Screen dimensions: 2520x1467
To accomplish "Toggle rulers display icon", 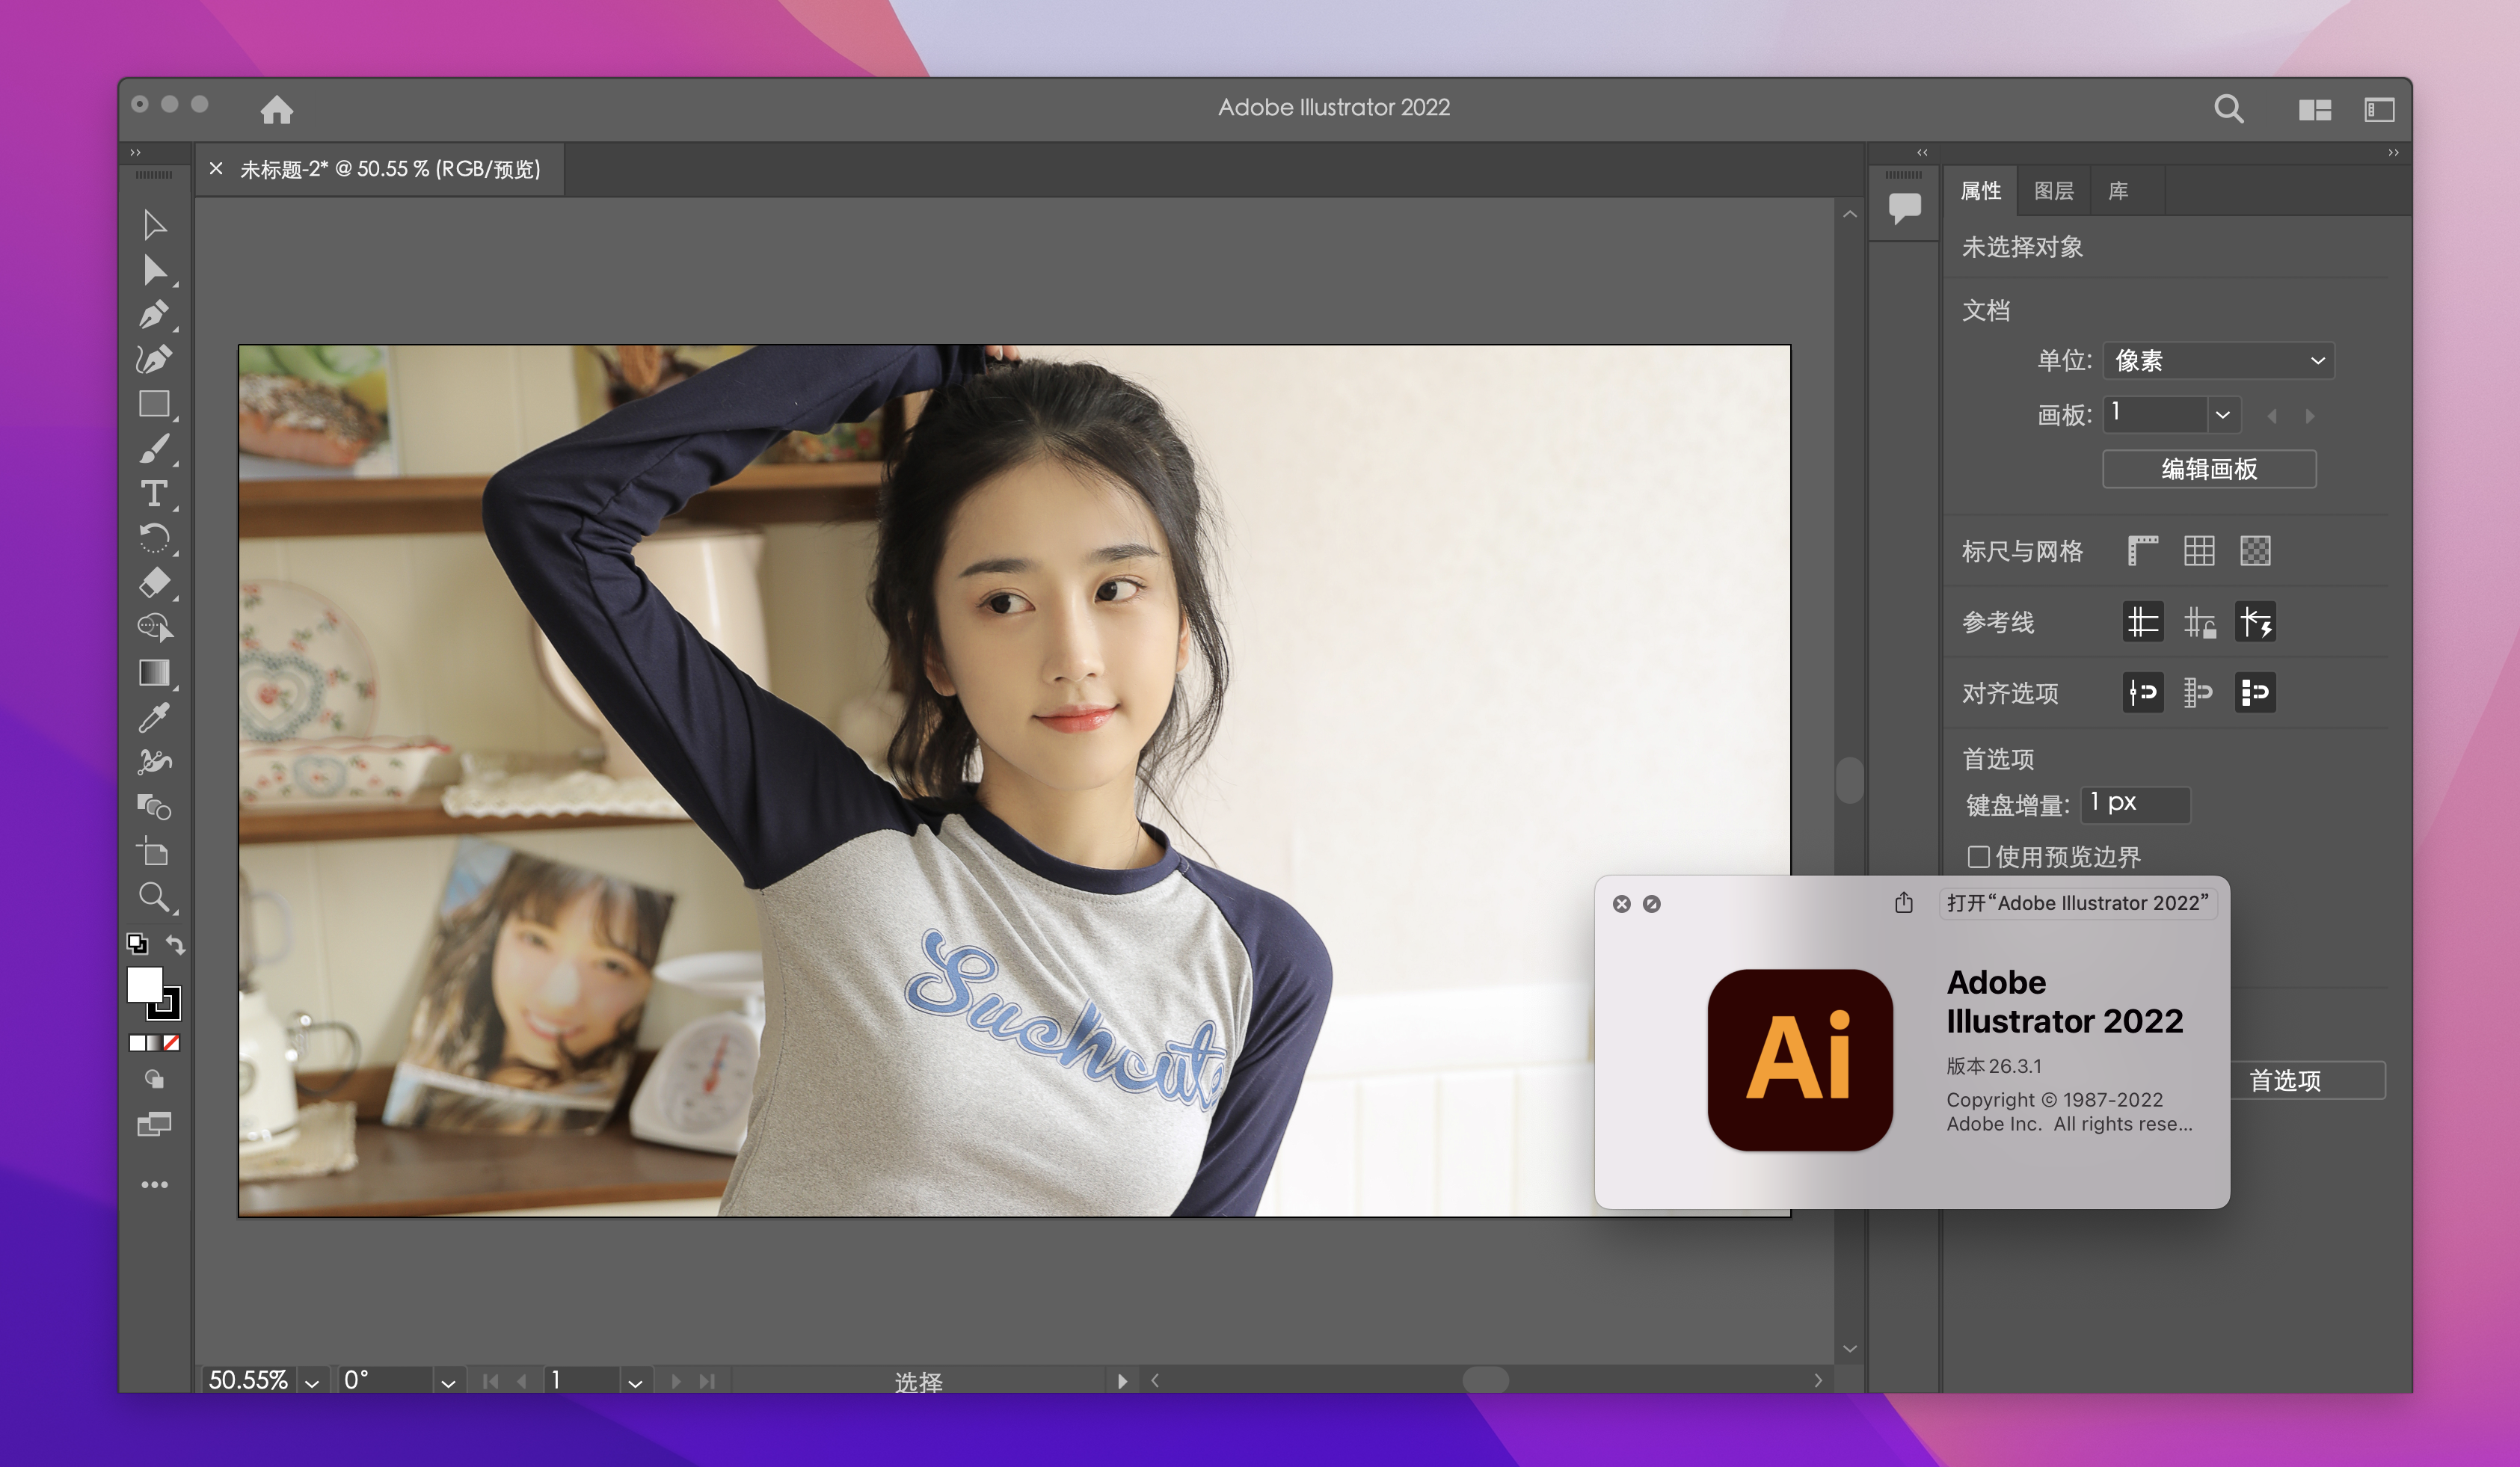I will point(2143,551).
